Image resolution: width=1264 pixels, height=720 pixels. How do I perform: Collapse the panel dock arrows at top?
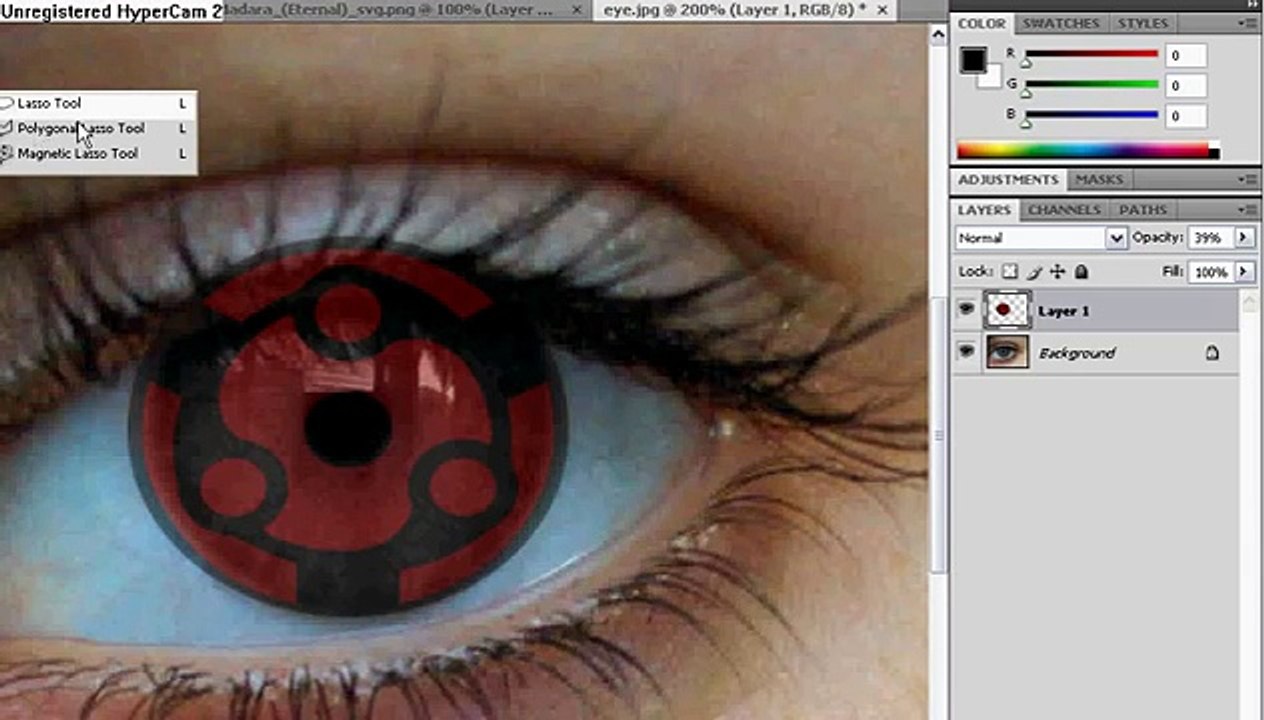[x=1251, y=4]
